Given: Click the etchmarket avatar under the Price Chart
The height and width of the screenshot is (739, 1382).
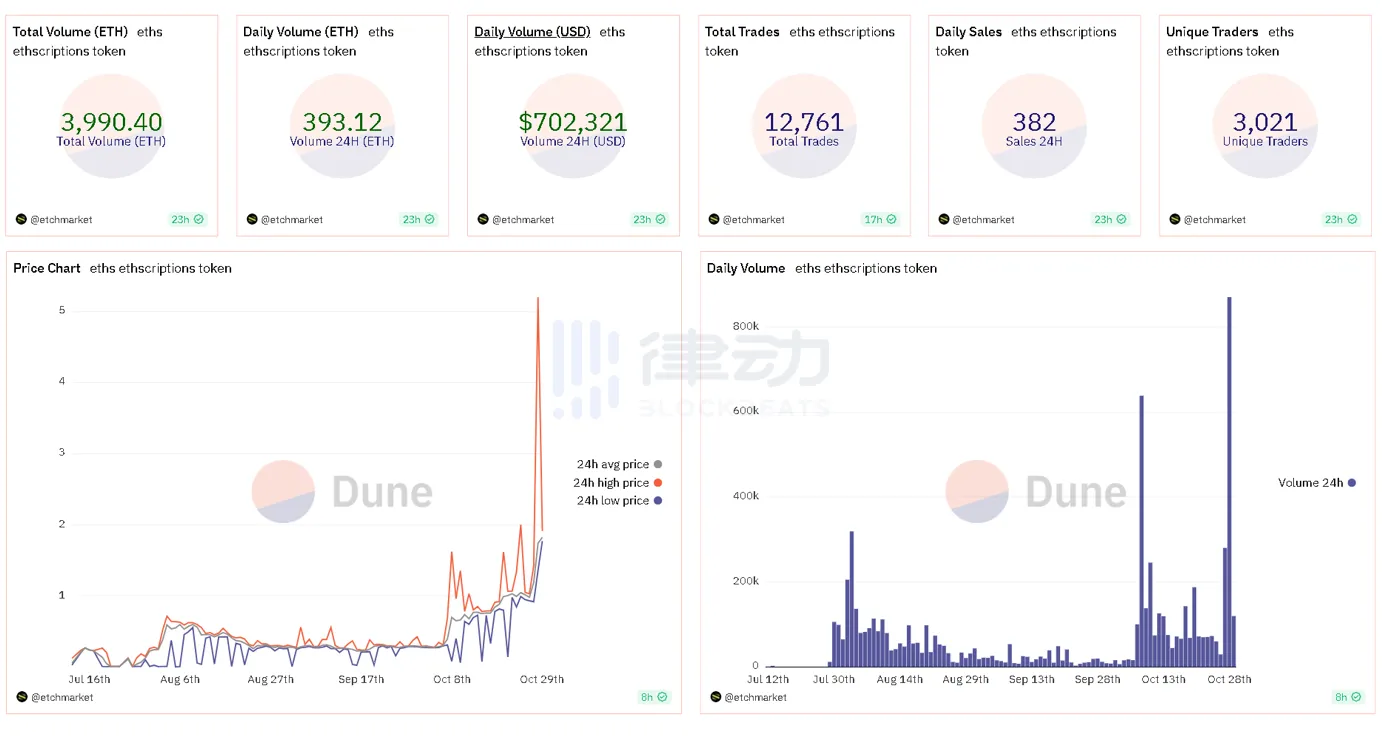Looking at the screenshot, I should pyautogui.click(x=21, y=697).
